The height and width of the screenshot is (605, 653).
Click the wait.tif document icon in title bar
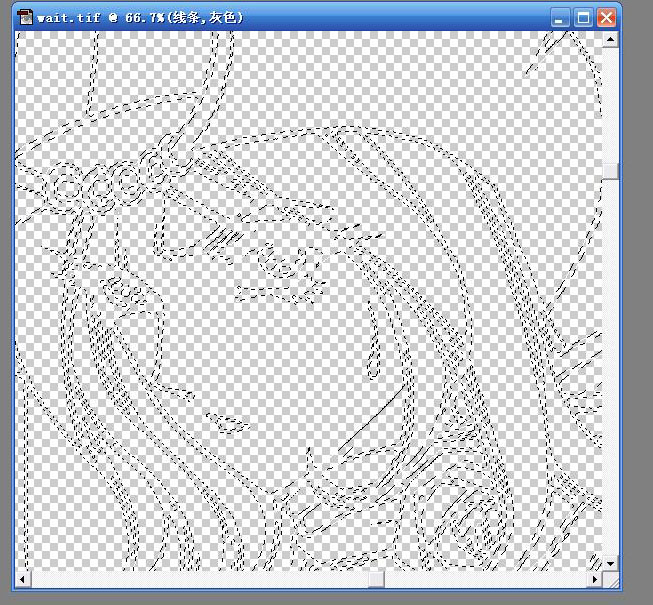click(x=25, y=18)
